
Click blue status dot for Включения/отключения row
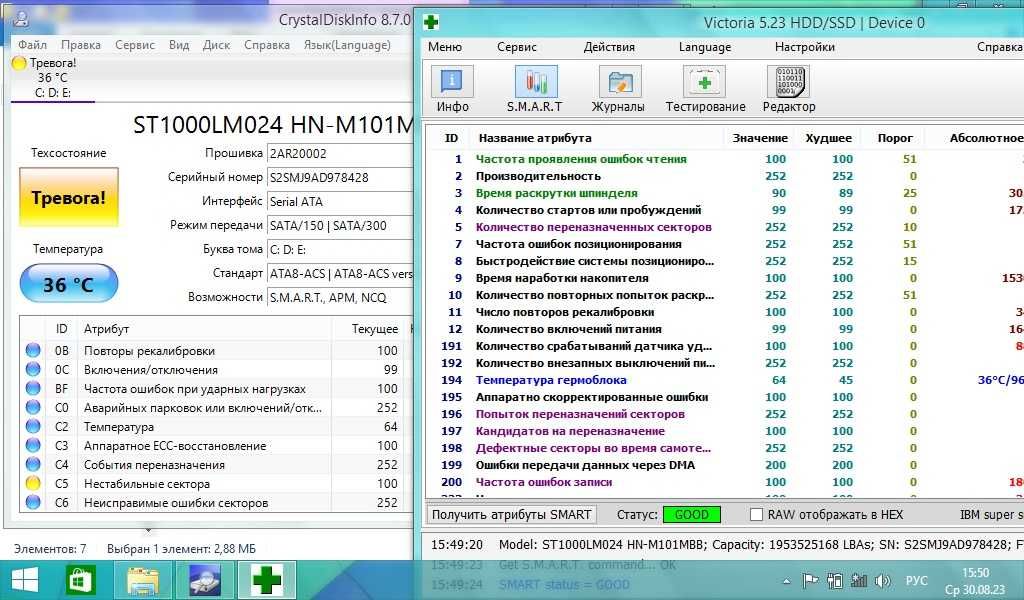[x=33, y=370]
